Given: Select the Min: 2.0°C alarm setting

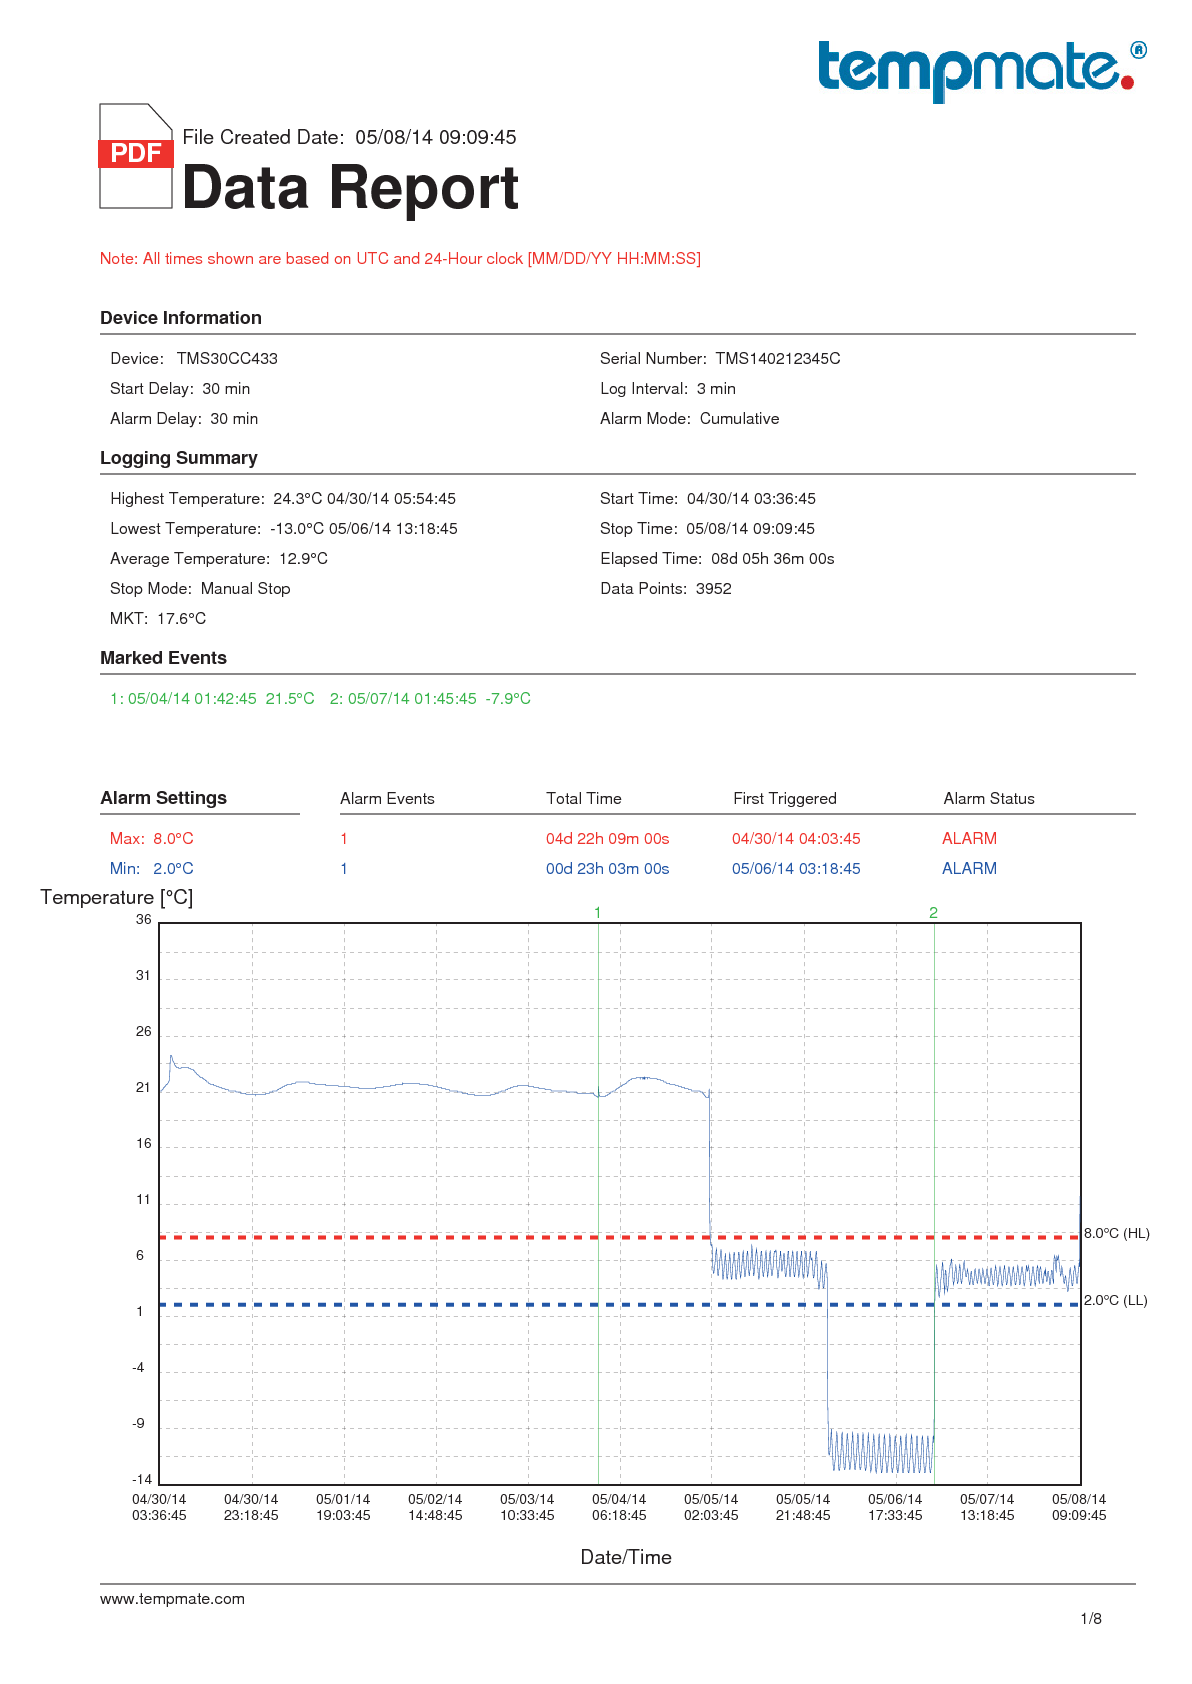Looking at the screenshot, I should 152,868.
